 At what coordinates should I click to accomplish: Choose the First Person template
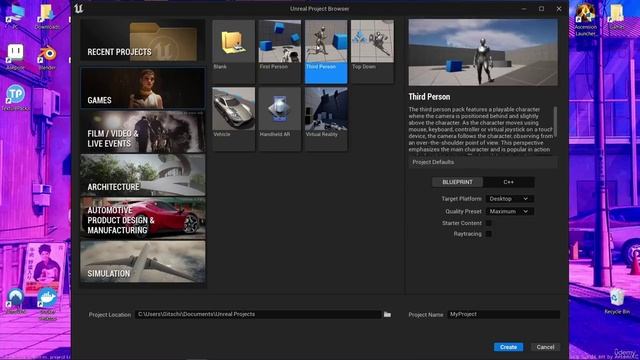(280, 51)
